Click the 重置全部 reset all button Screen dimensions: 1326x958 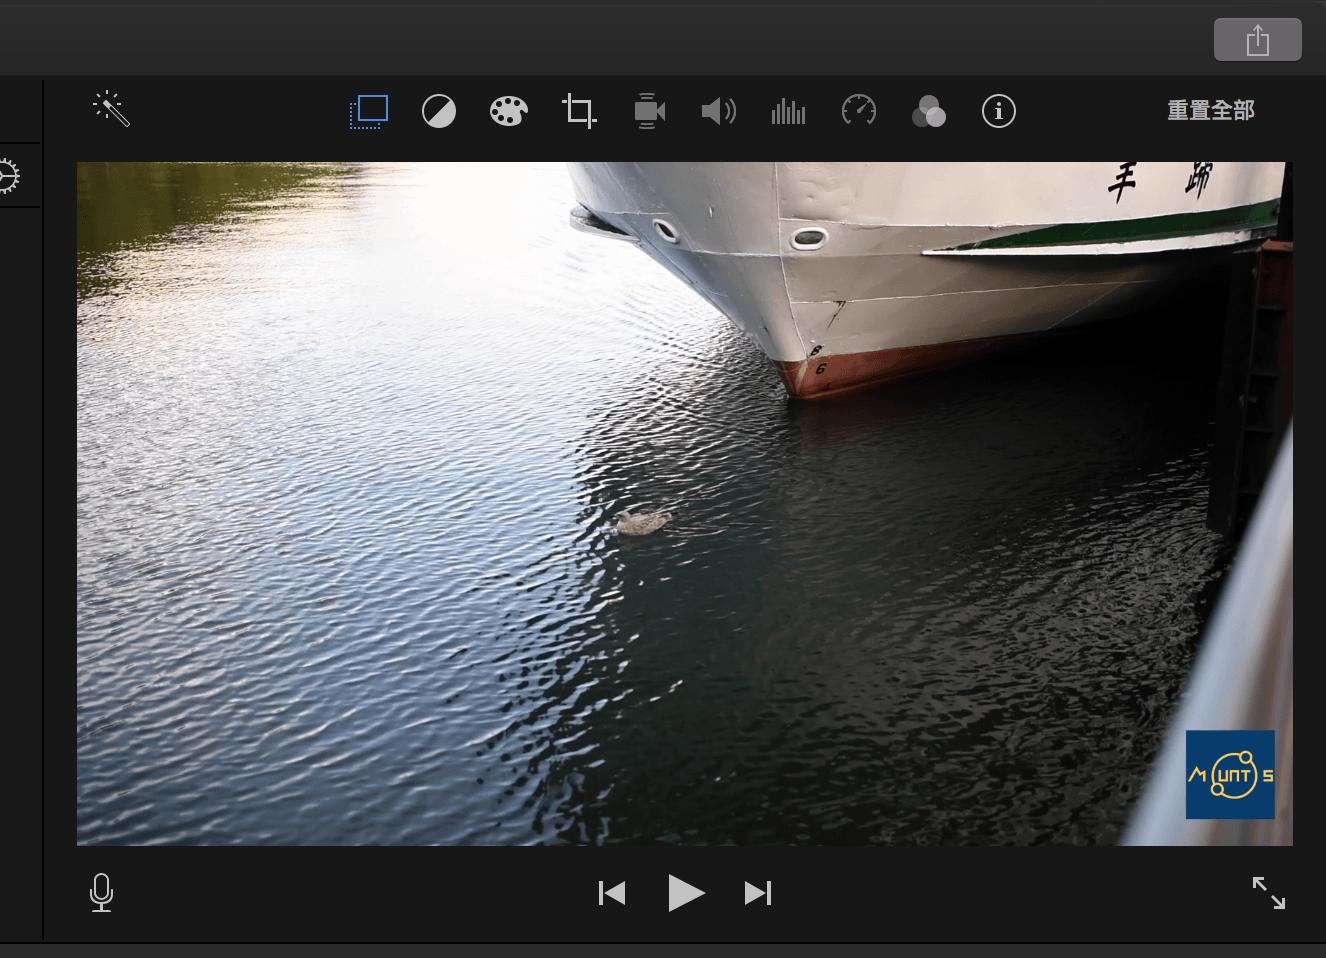[x=1211, y=110]
